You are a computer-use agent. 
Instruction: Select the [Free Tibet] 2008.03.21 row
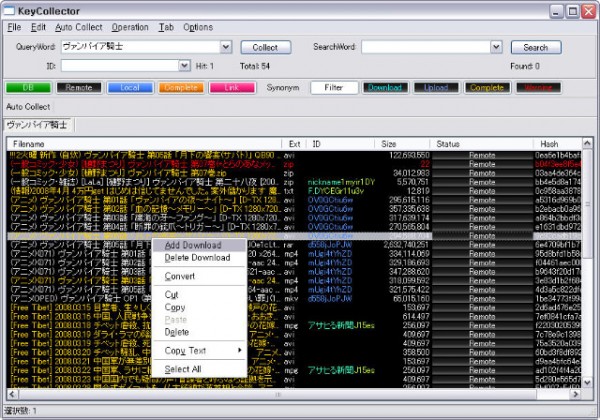(294, 361)
